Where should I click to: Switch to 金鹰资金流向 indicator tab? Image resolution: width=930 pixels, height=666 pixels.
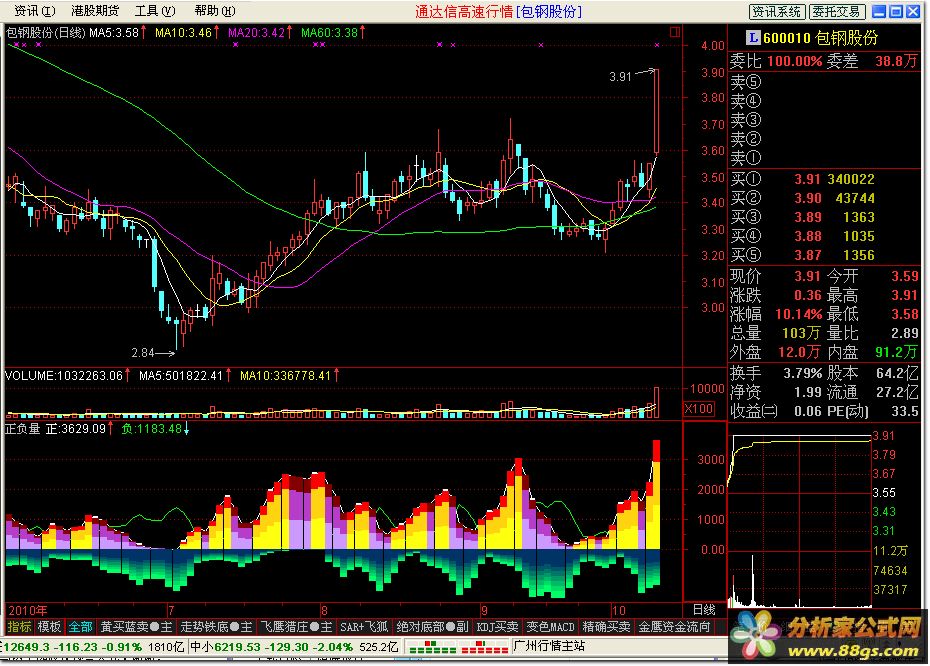point(674,626)
